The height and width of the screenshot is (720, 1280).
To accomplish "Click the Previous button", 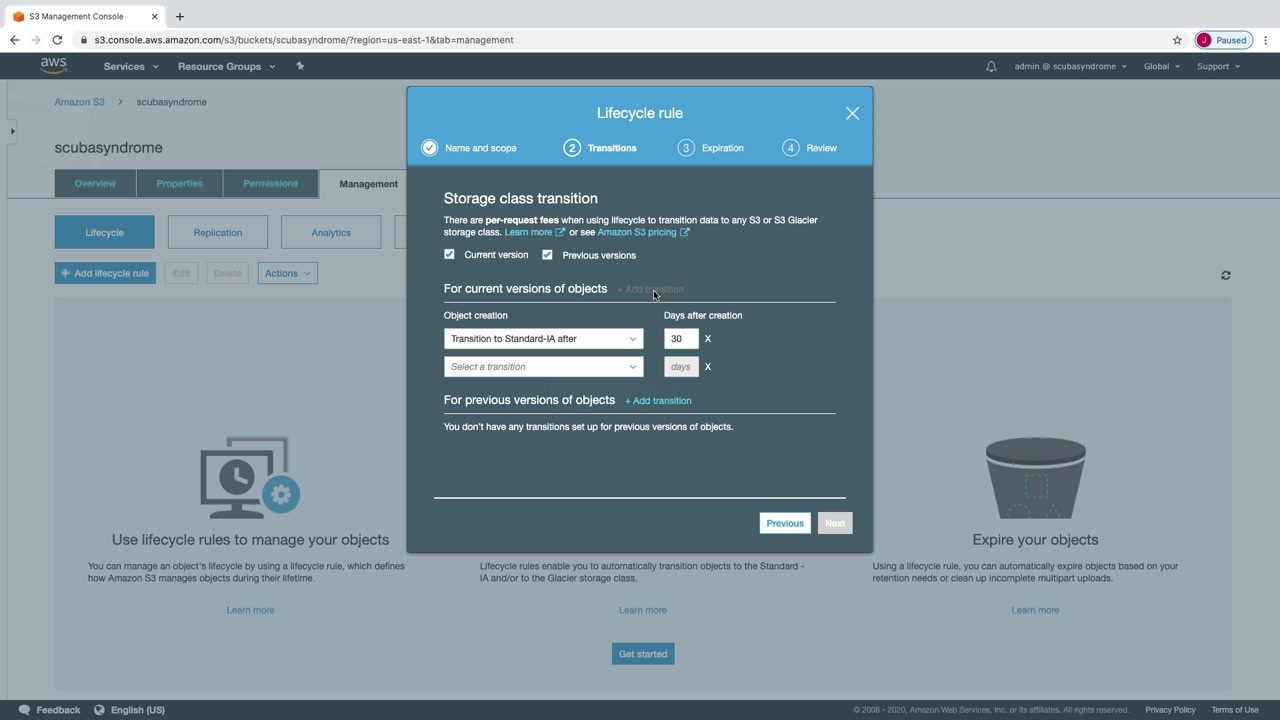I will [x=785, y=523].
